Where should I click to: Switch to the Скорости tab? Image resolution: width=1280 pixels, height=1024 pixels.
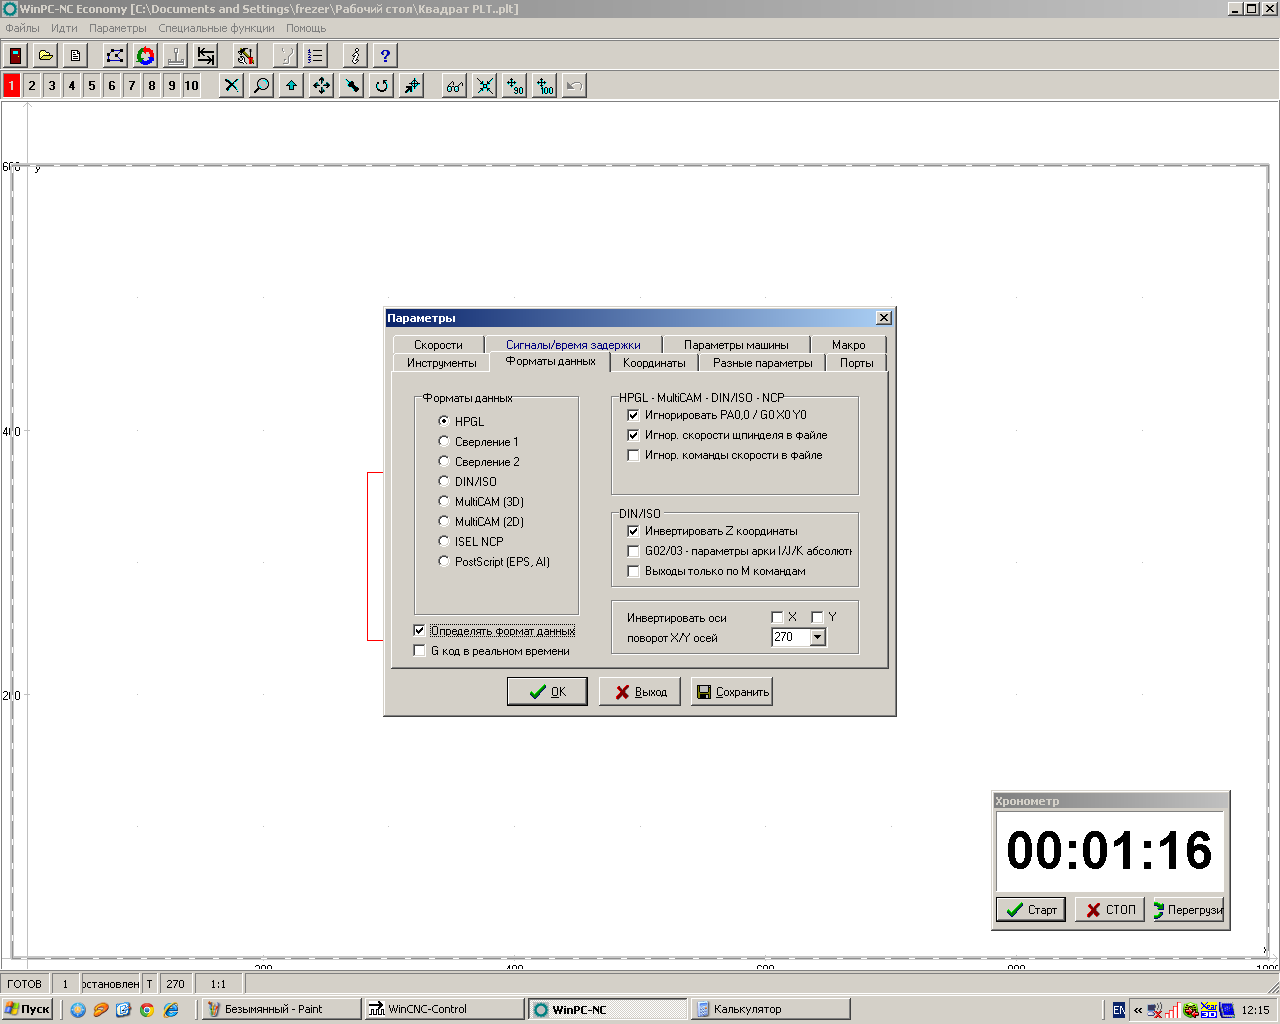(438, 345)
